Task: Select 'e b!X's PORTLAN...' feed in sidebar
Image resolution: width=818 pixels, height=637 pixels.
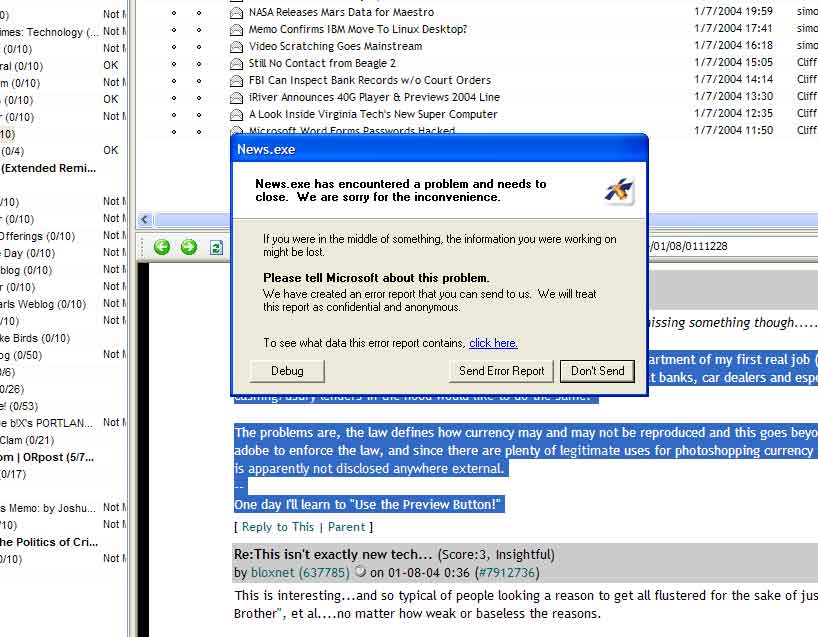Action: coord(46,423)
